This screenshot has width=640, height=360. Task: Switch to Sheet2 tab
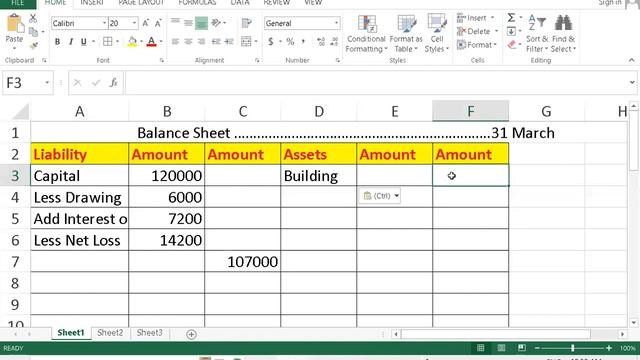tap(110, 333)
